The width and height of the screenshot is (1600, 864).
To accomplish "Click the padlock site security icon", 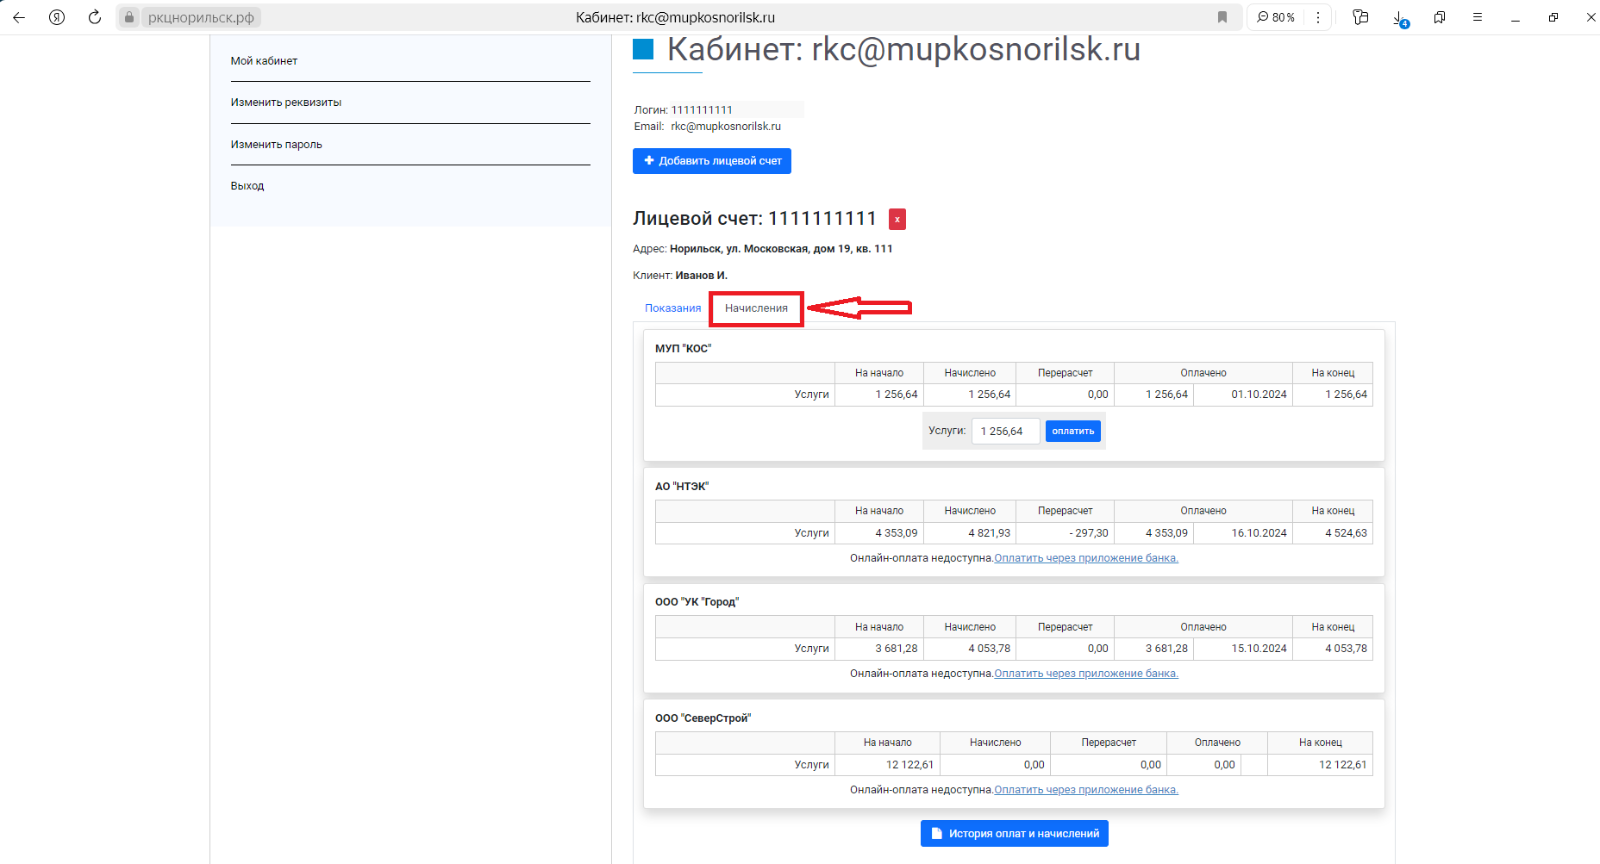I will point(129,17).
